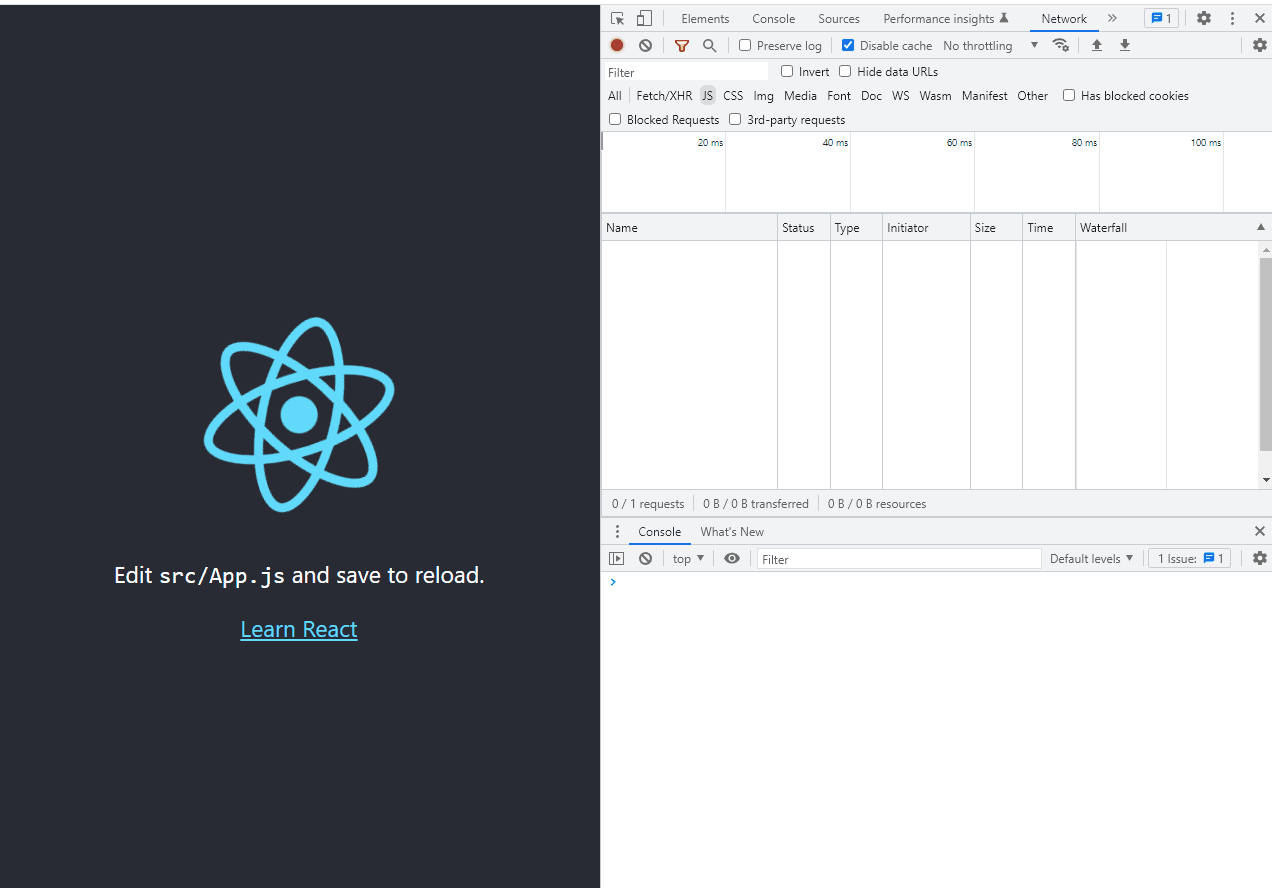
Task: Open DevTools settings gear
Action: [x=1203, y=18]
